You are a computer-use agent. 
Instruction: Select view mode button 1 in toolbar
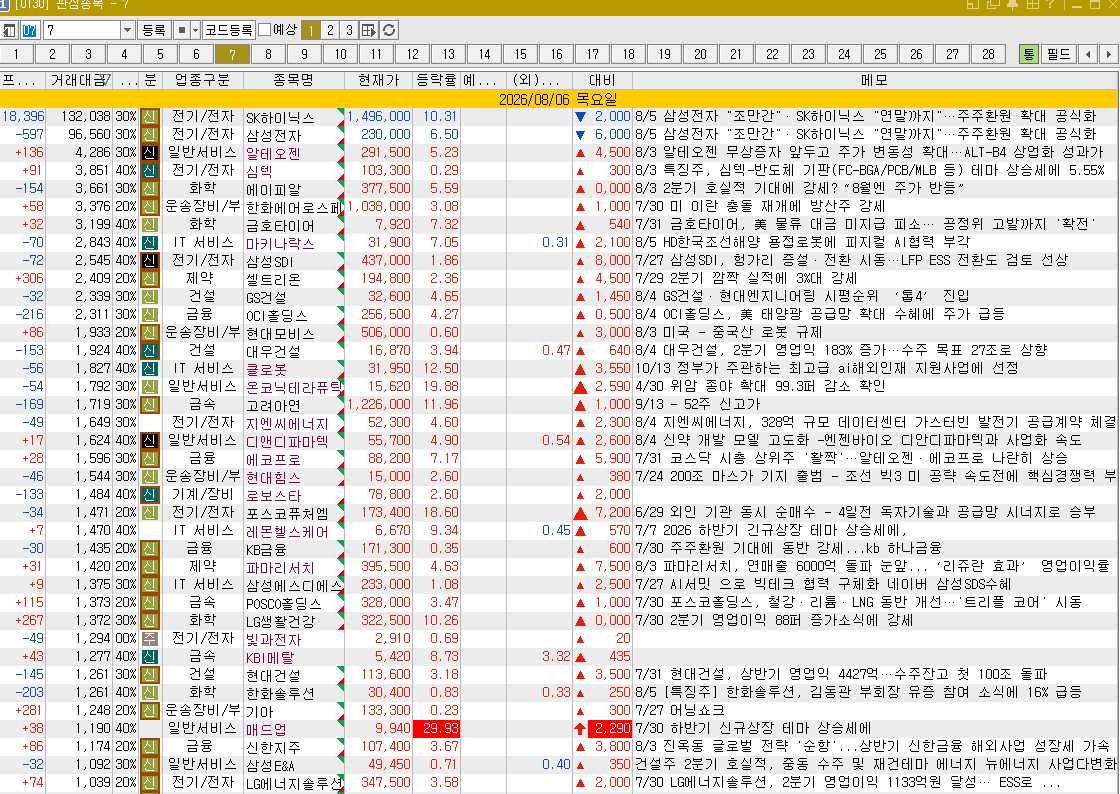[x=311, y=30]
